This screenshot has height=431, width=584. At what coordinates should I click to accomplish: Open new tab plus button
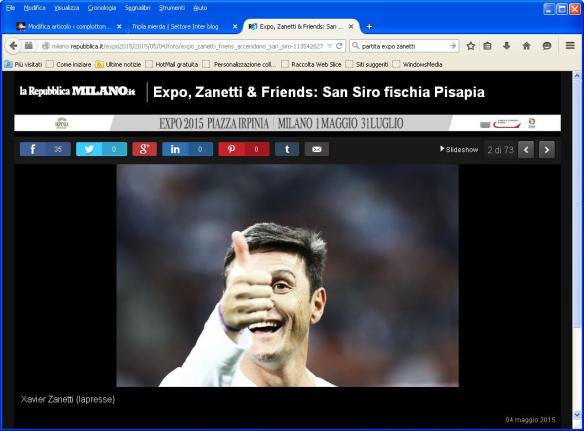pyautogui.click(x=369, y=26)
